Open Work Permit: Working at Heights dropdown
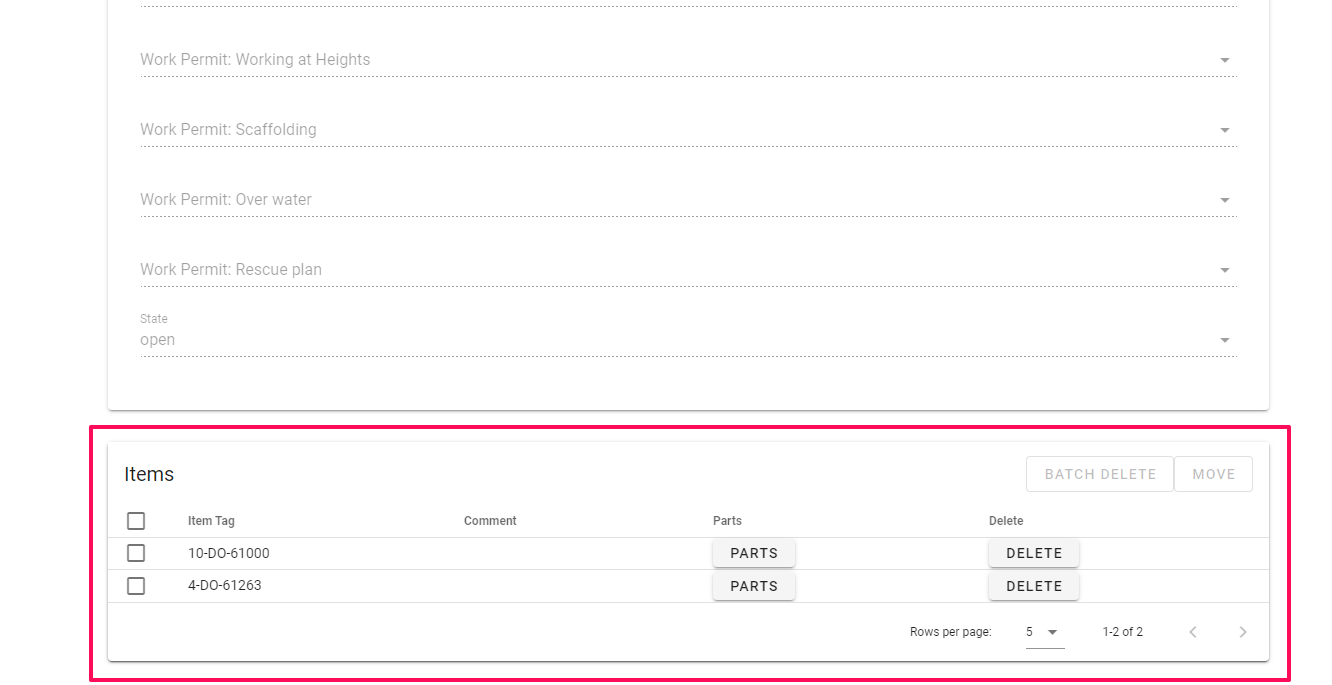Image resolution: width=1332 pixels, height=685 pixels. tap(688, 60)
